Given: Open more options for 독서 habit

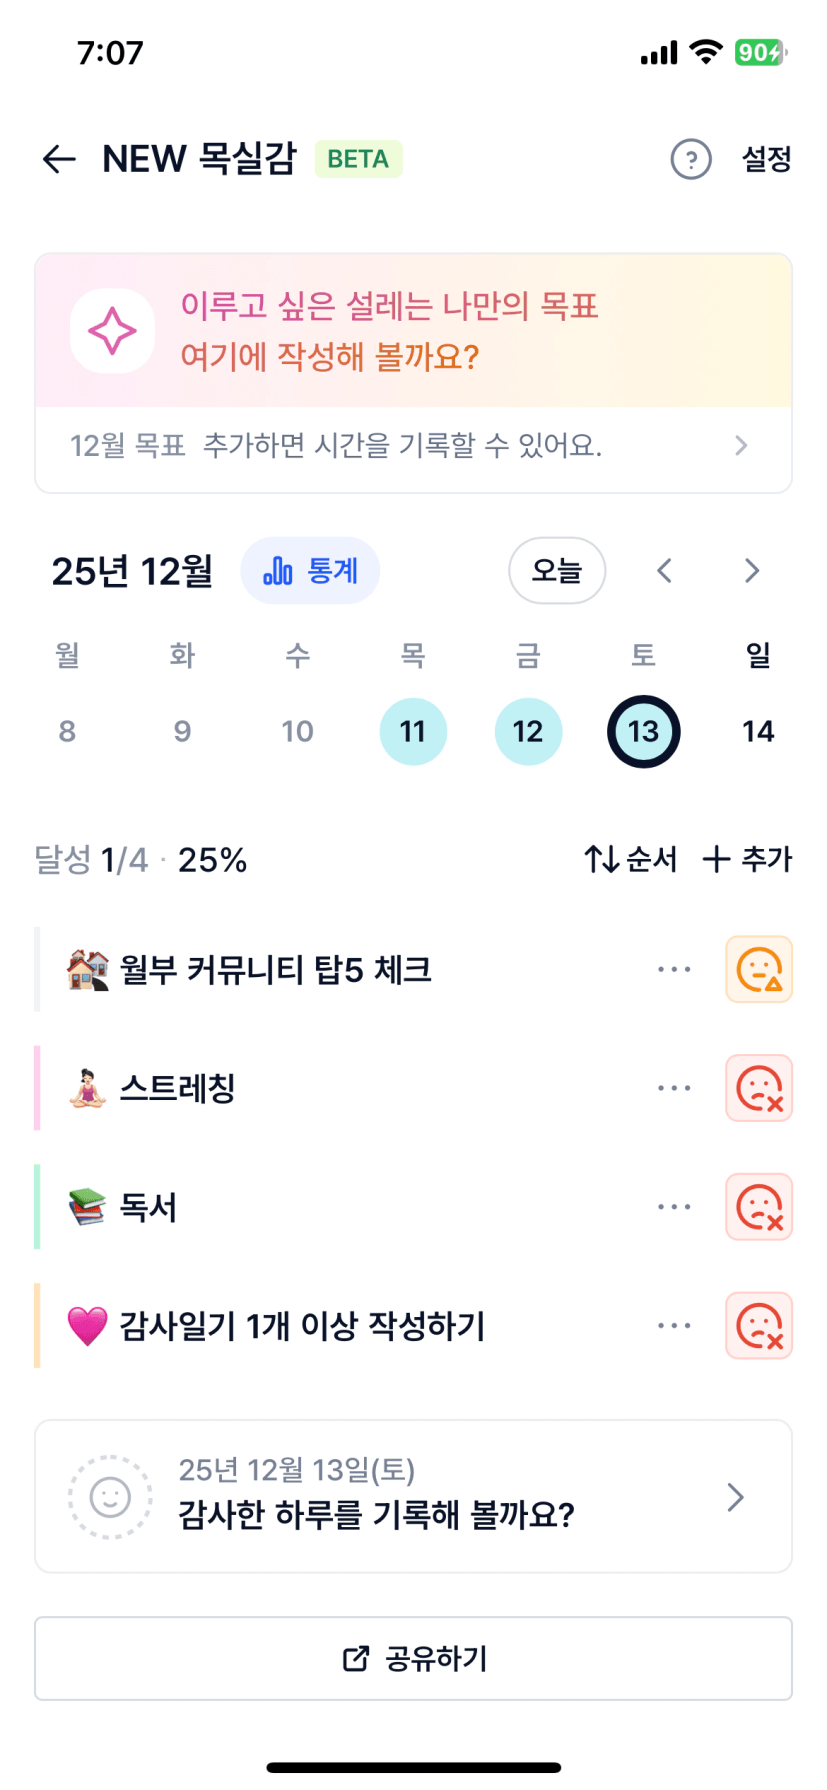Looking at the screenshot, I should click(674, 1207).
